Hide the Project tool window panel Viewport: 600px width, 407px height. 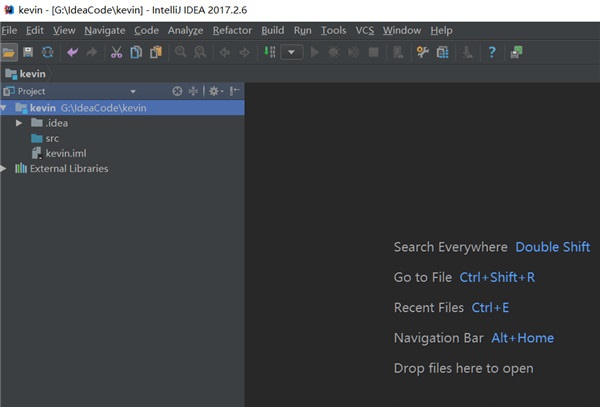235,91
